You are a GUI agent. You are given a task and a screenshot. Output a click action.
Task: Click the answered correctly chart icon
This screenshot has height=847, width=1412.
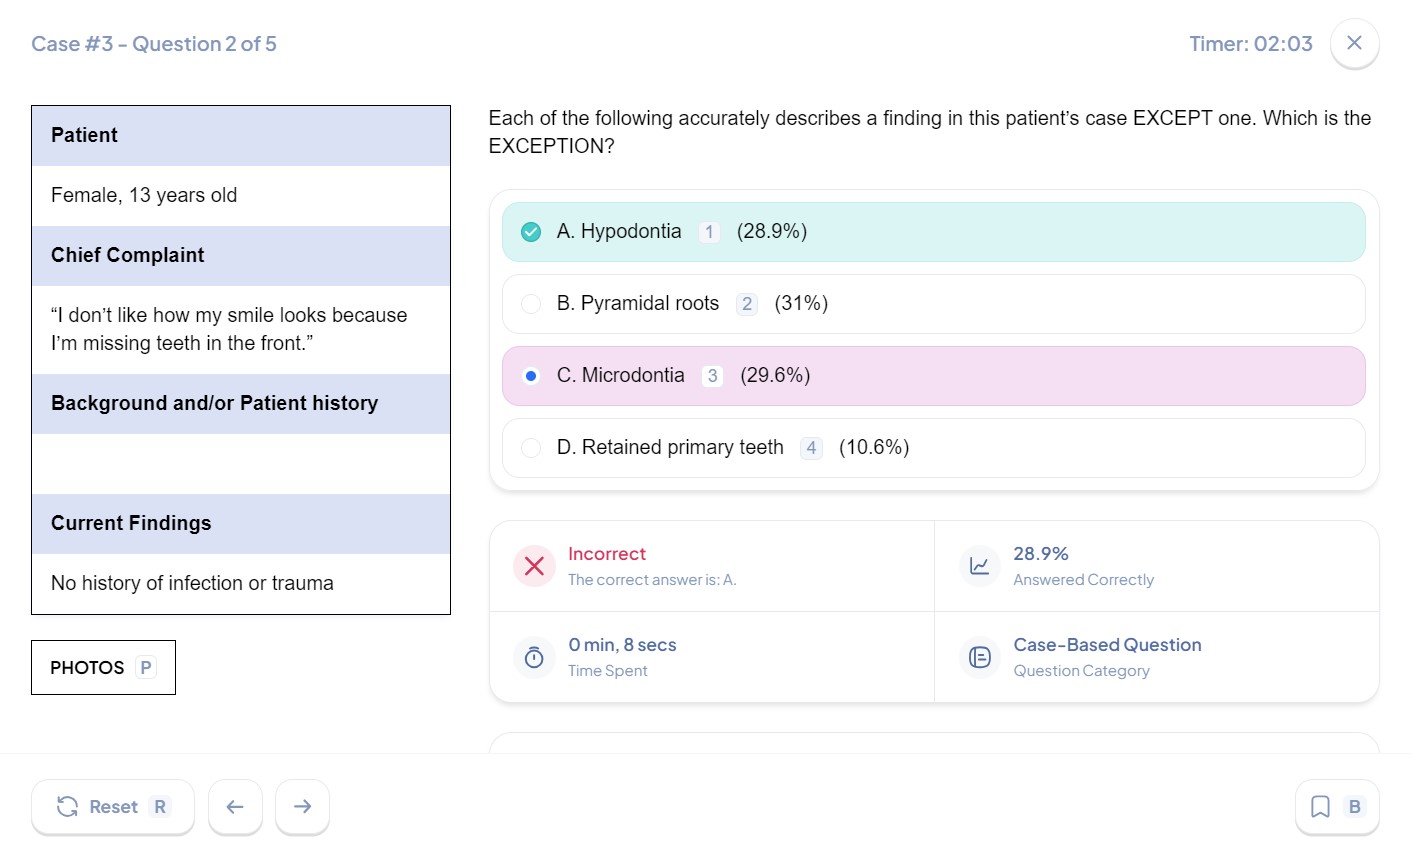point(979,566)
